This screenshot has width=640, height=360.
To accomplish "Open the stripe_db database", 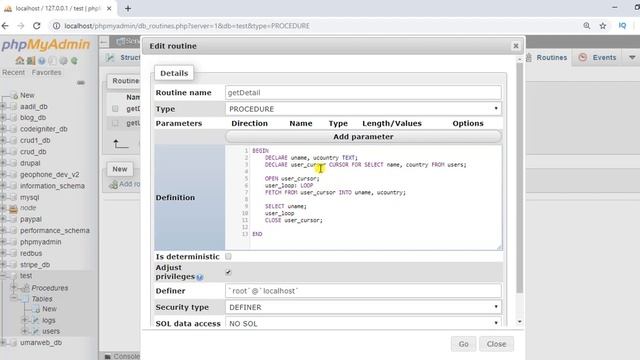I will 35,264.
